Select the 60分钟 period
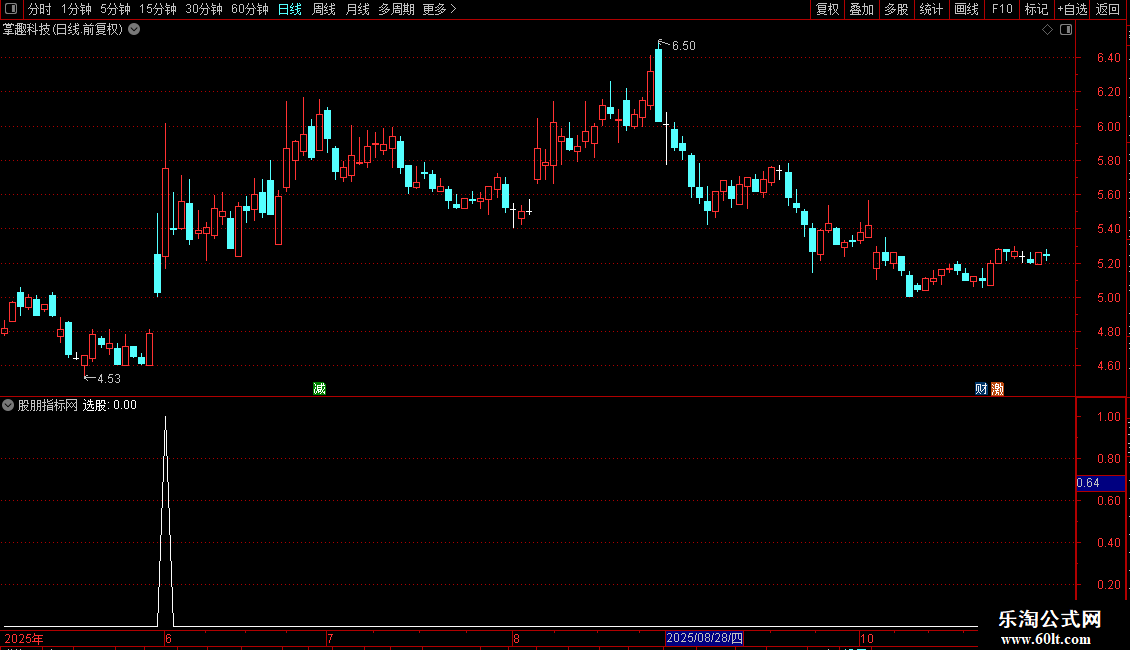Image resolution: width=1130 pixels, height=650 pixels. 249,9
